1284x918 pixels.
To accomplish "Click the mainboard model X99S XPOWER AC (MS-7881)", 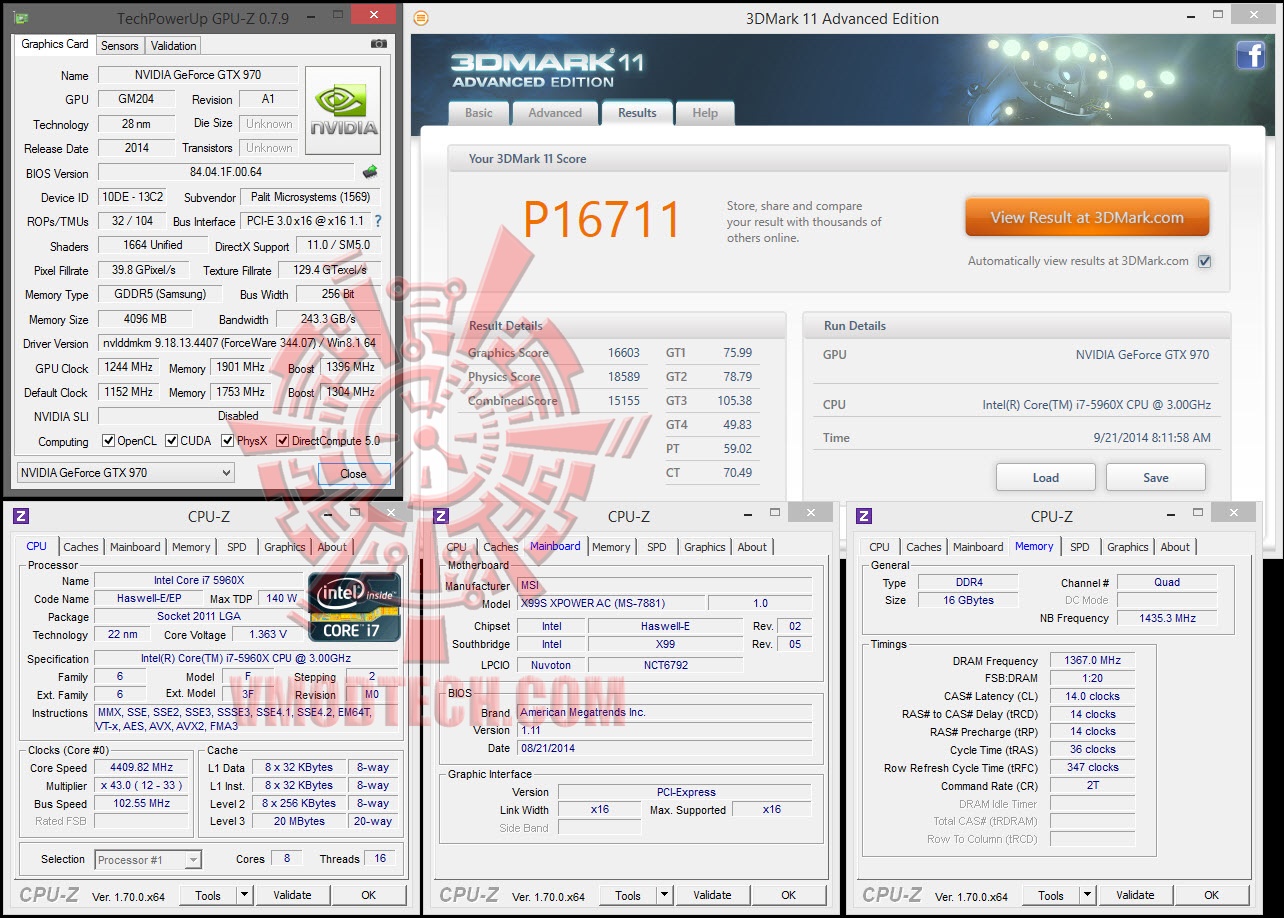I will click(x=612, y=603).
